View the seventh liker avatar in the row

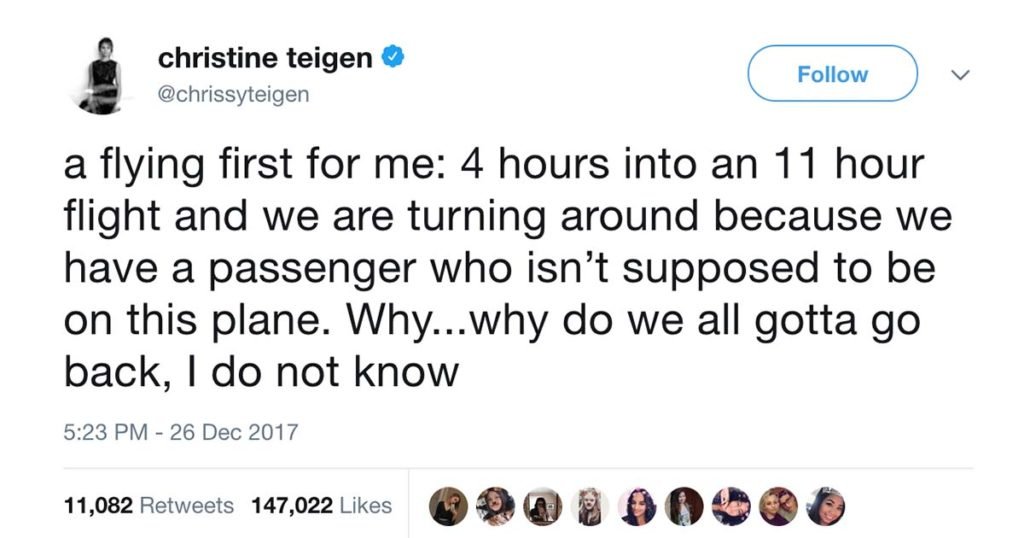point(730,506)
